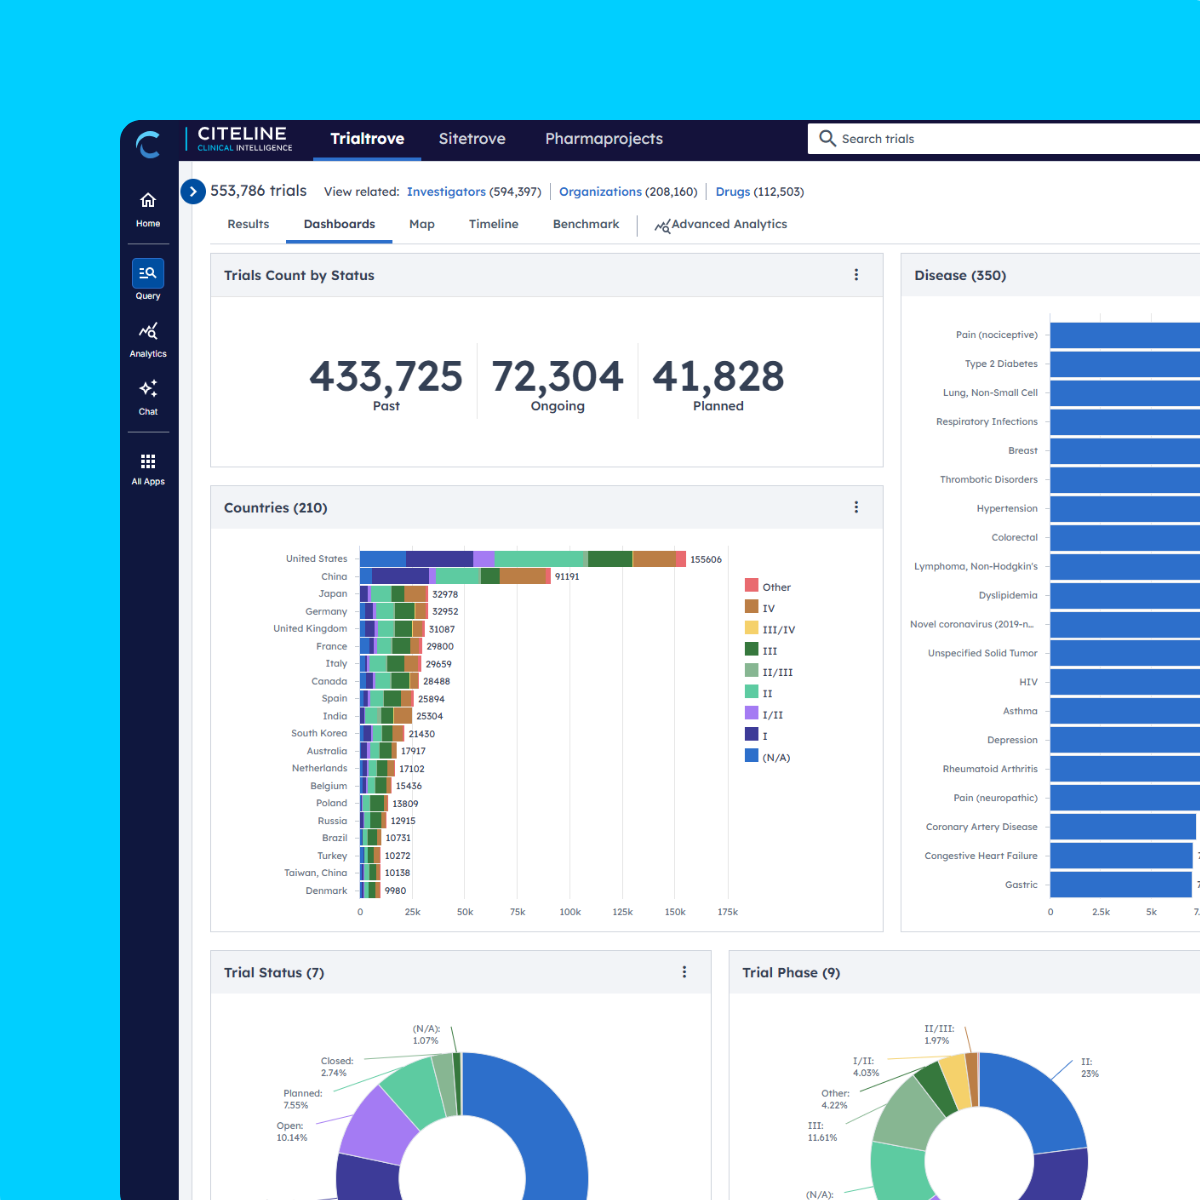Toggle the I/II phase legend swatch
Viewport: 1200px width, 1200px height.
point(751,713)
